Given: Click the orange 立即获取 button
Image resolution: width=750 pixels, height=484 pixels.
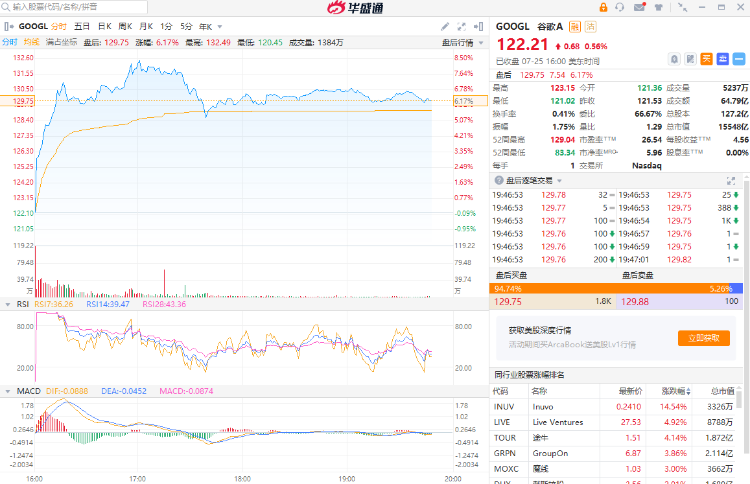Looking at the screenshot, I should click(703, 338).
